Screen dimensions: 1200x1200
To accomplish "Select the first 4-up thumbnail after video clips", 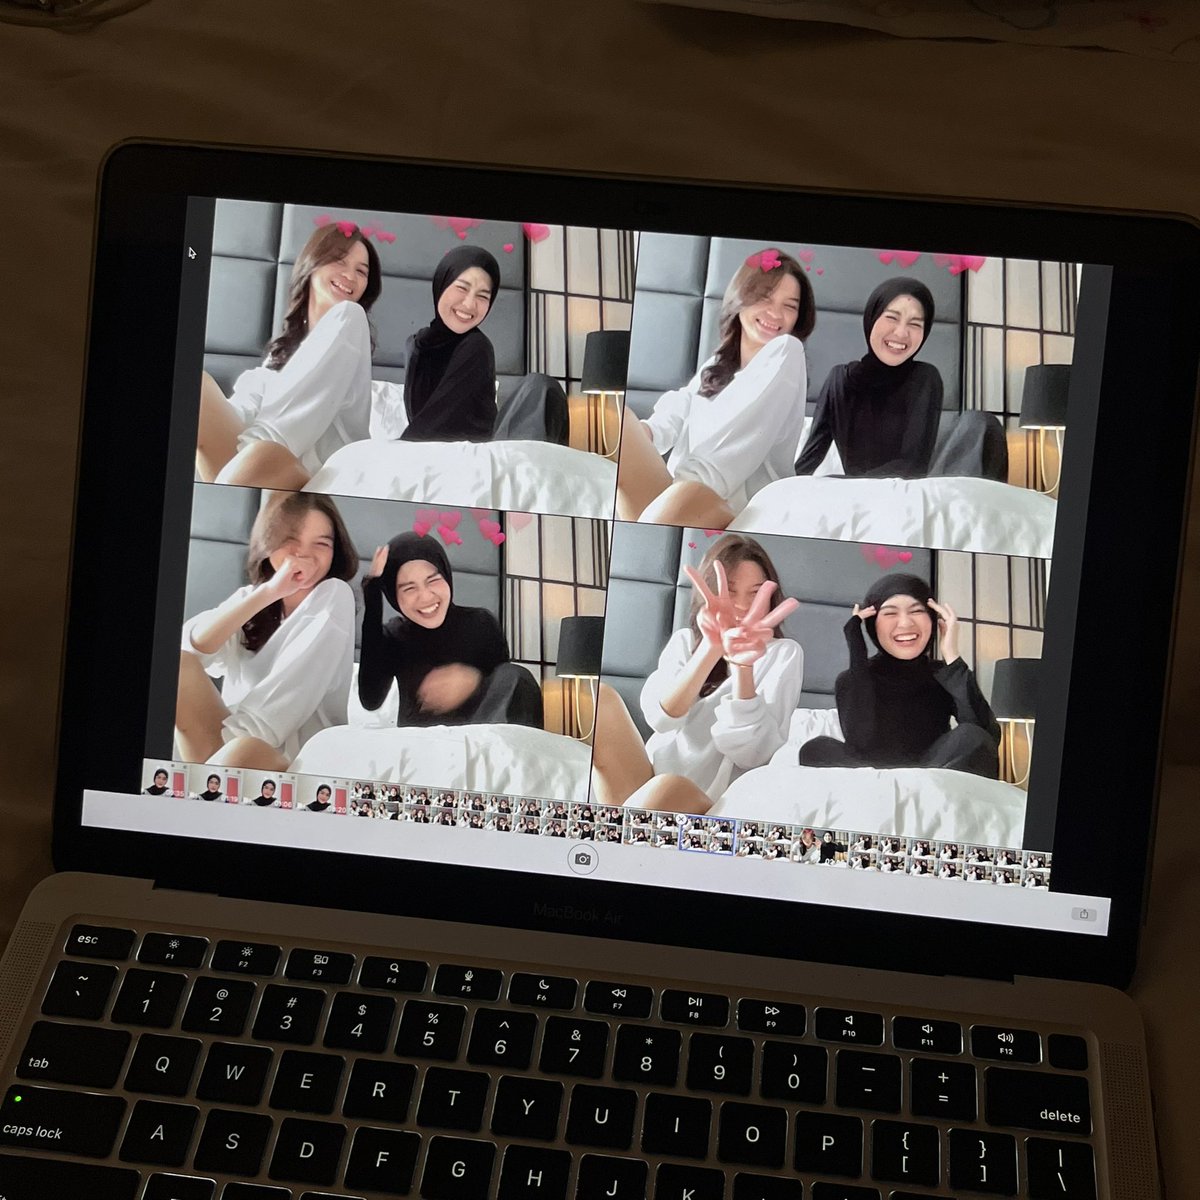I will click(376, 802).
